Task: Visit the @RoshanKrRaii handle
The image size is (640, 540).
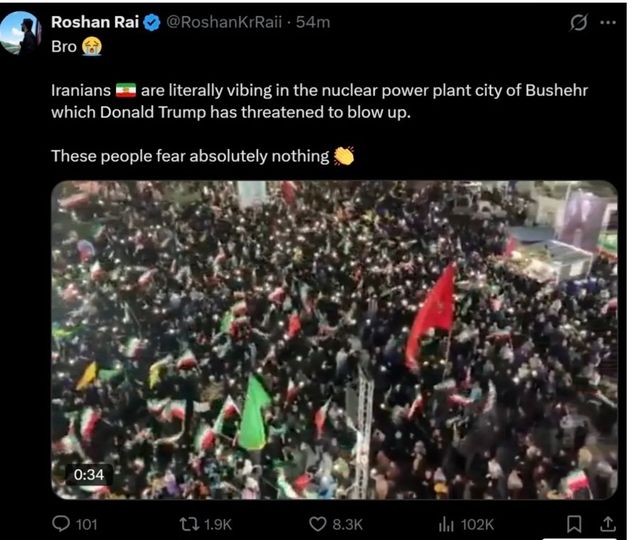Action: pyautogui.click(x=224, y=22)
